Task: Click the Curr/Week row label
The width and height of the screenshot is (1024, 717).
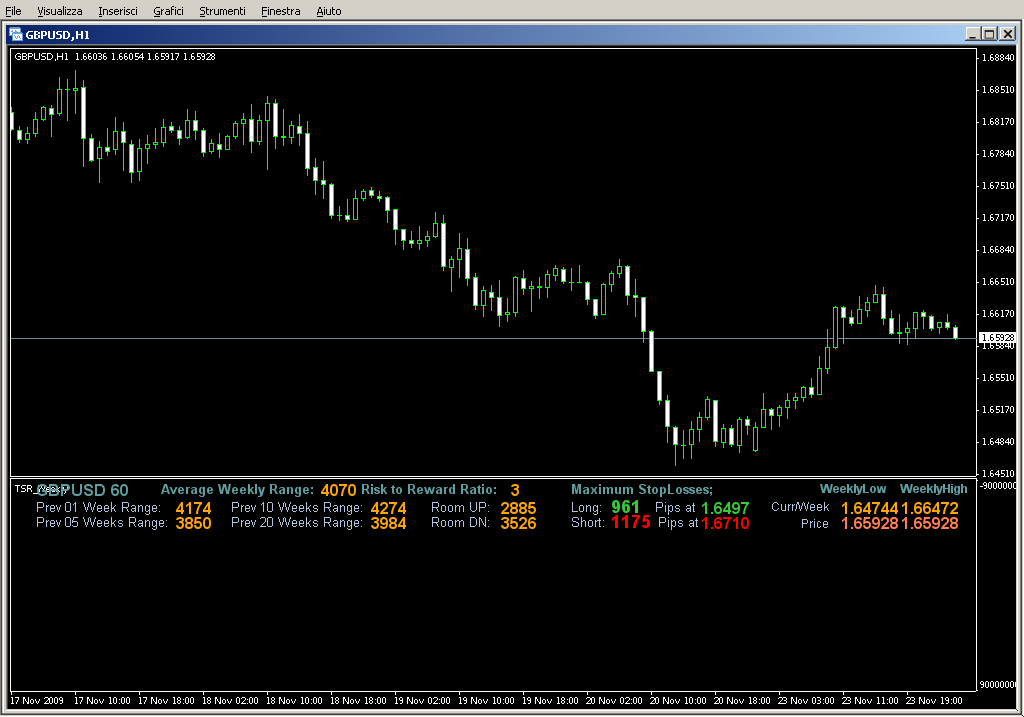Action: pyautogui.click(x=800, y=507)
